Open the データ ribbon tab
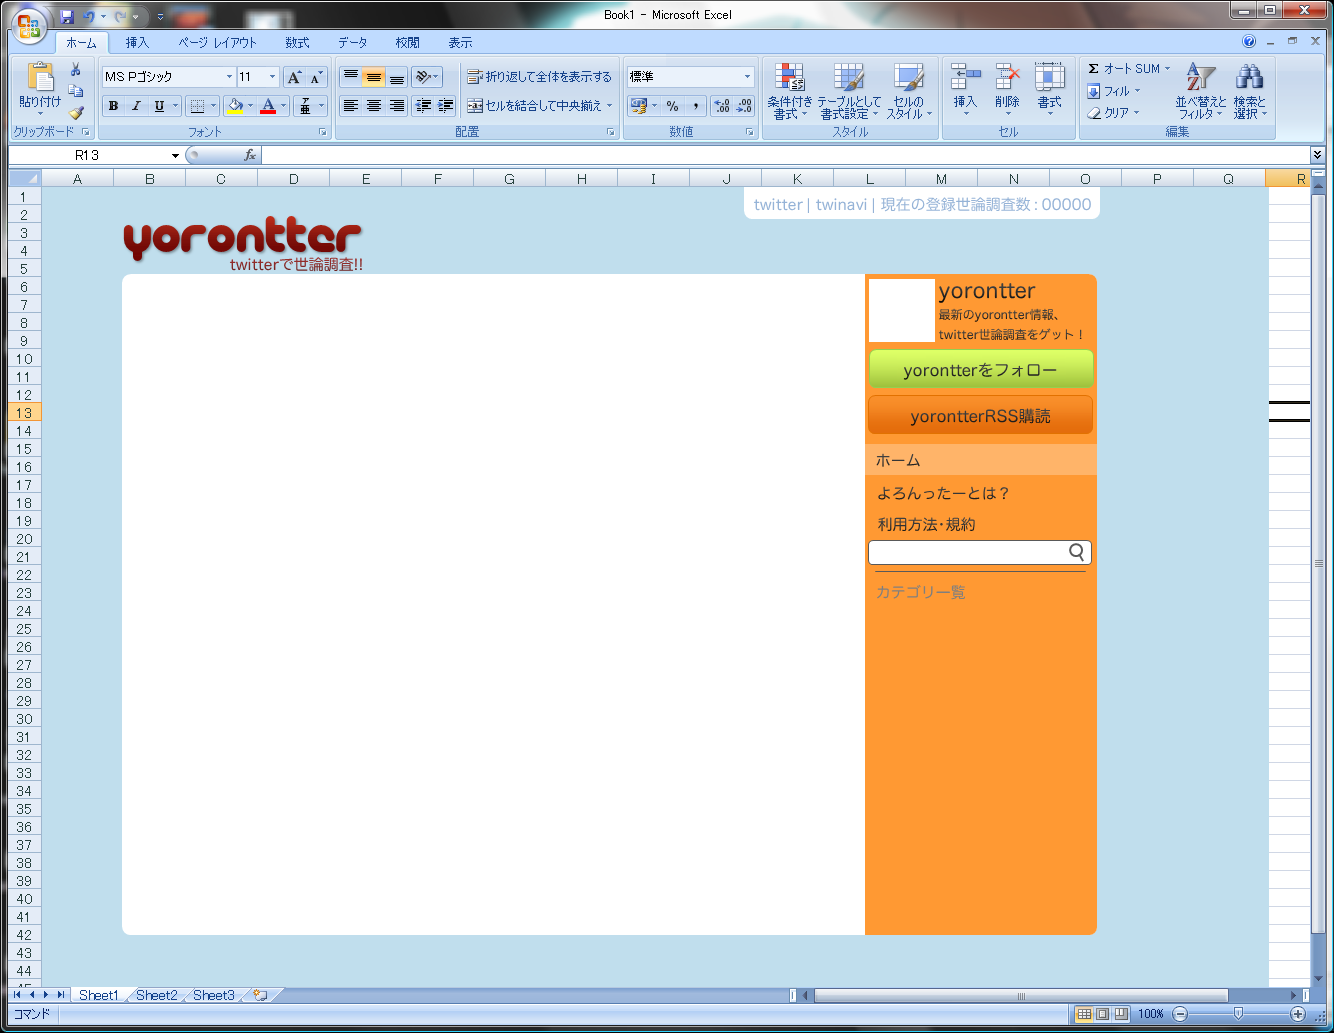 pyautogui.click(x=352, y=43)
